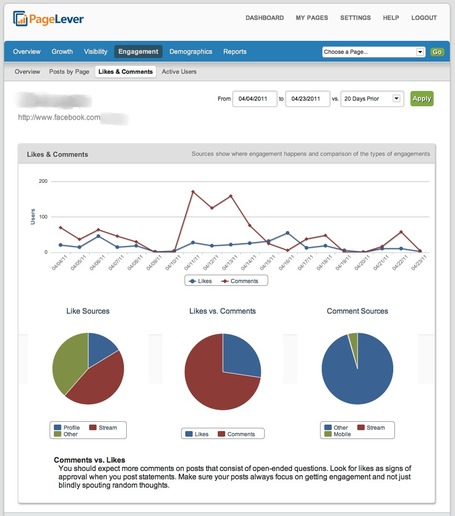455x516 pixels.
Task: Open the HELP link
Action: pos(391,18)
